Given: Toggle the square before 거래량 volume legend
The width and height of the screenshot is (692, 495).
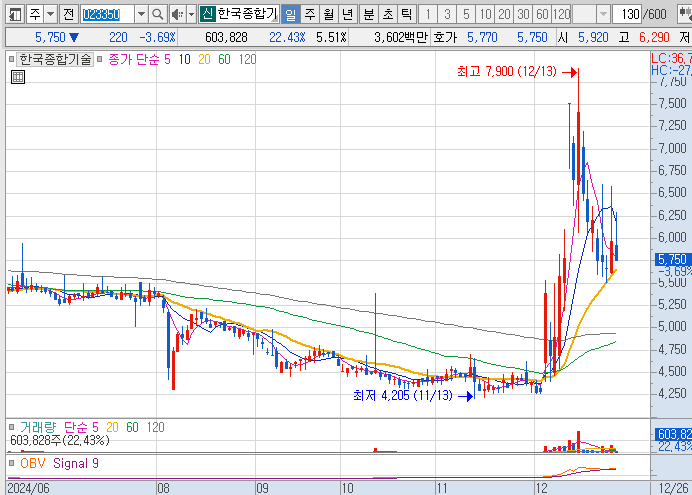Looking at the screenshot, I should click(x=11, y=427).
